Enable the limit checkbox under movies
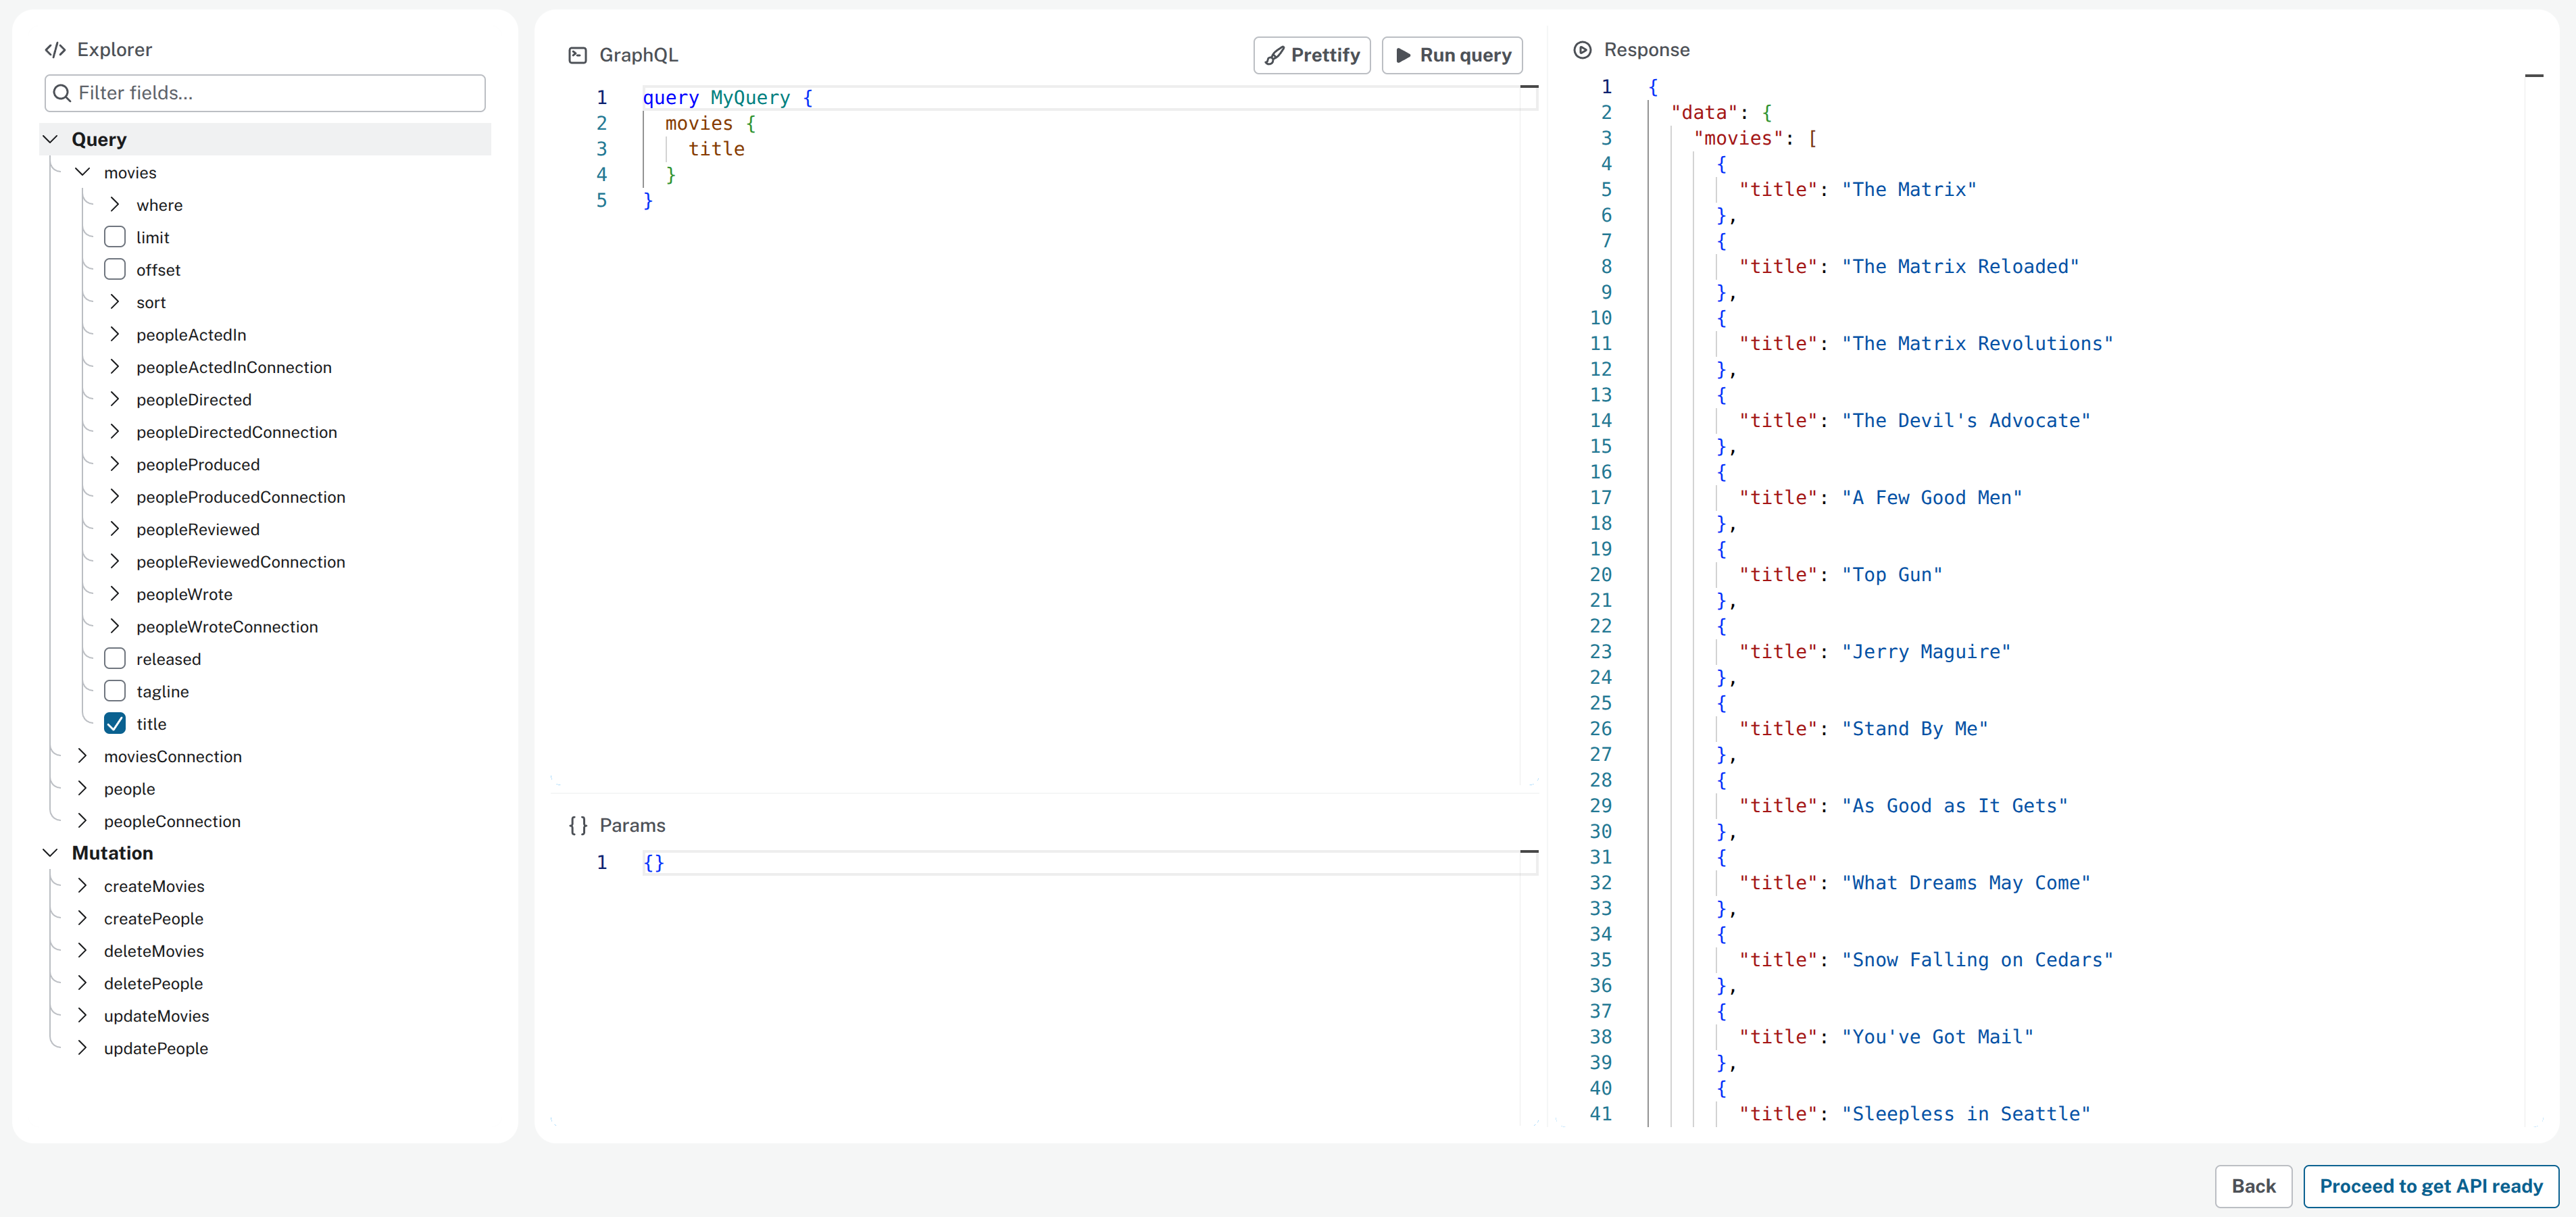Image resolution: width=2576 pixels, height=1217 pixels. pyautogui.click(x=115, y=236)
